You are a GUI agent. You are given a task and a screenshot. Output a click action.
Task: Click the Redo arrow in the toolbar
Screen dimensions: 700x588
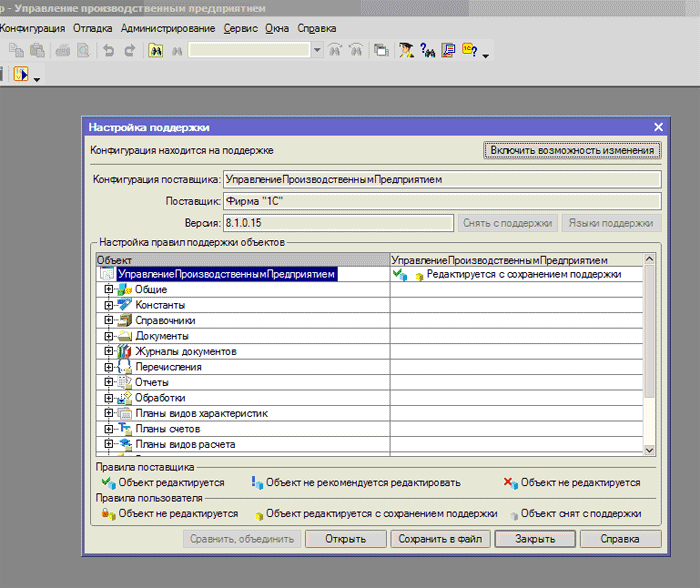(x=128, y=50)
